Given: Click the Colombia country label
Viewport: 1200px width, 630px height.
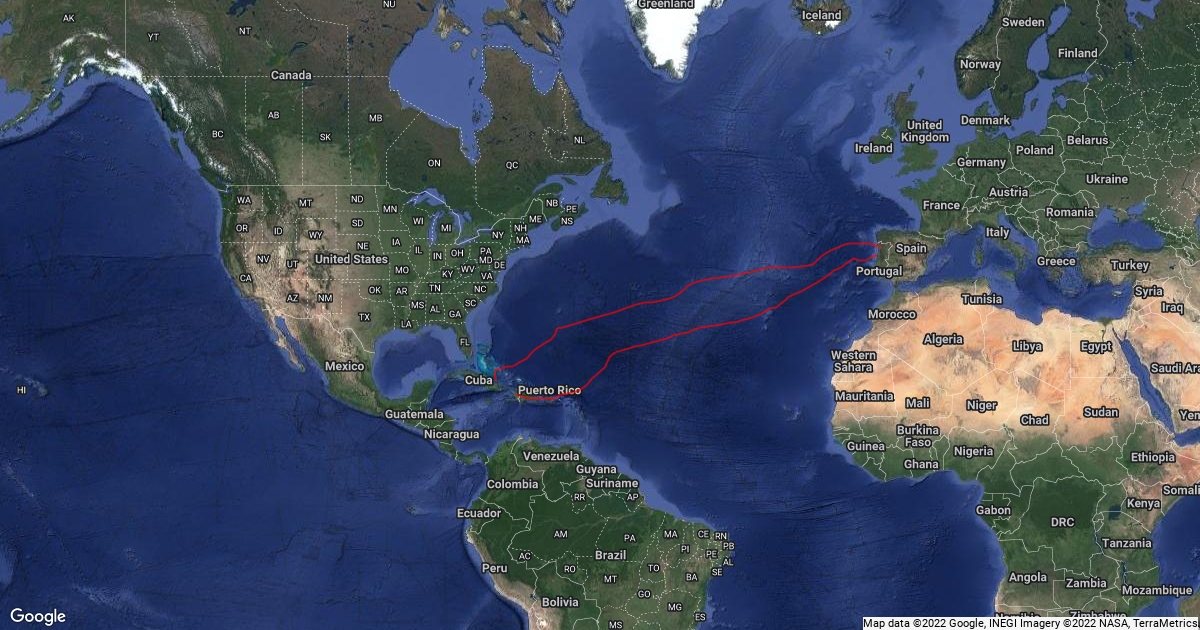Looking at the screenshot, I should pos(512,484).
